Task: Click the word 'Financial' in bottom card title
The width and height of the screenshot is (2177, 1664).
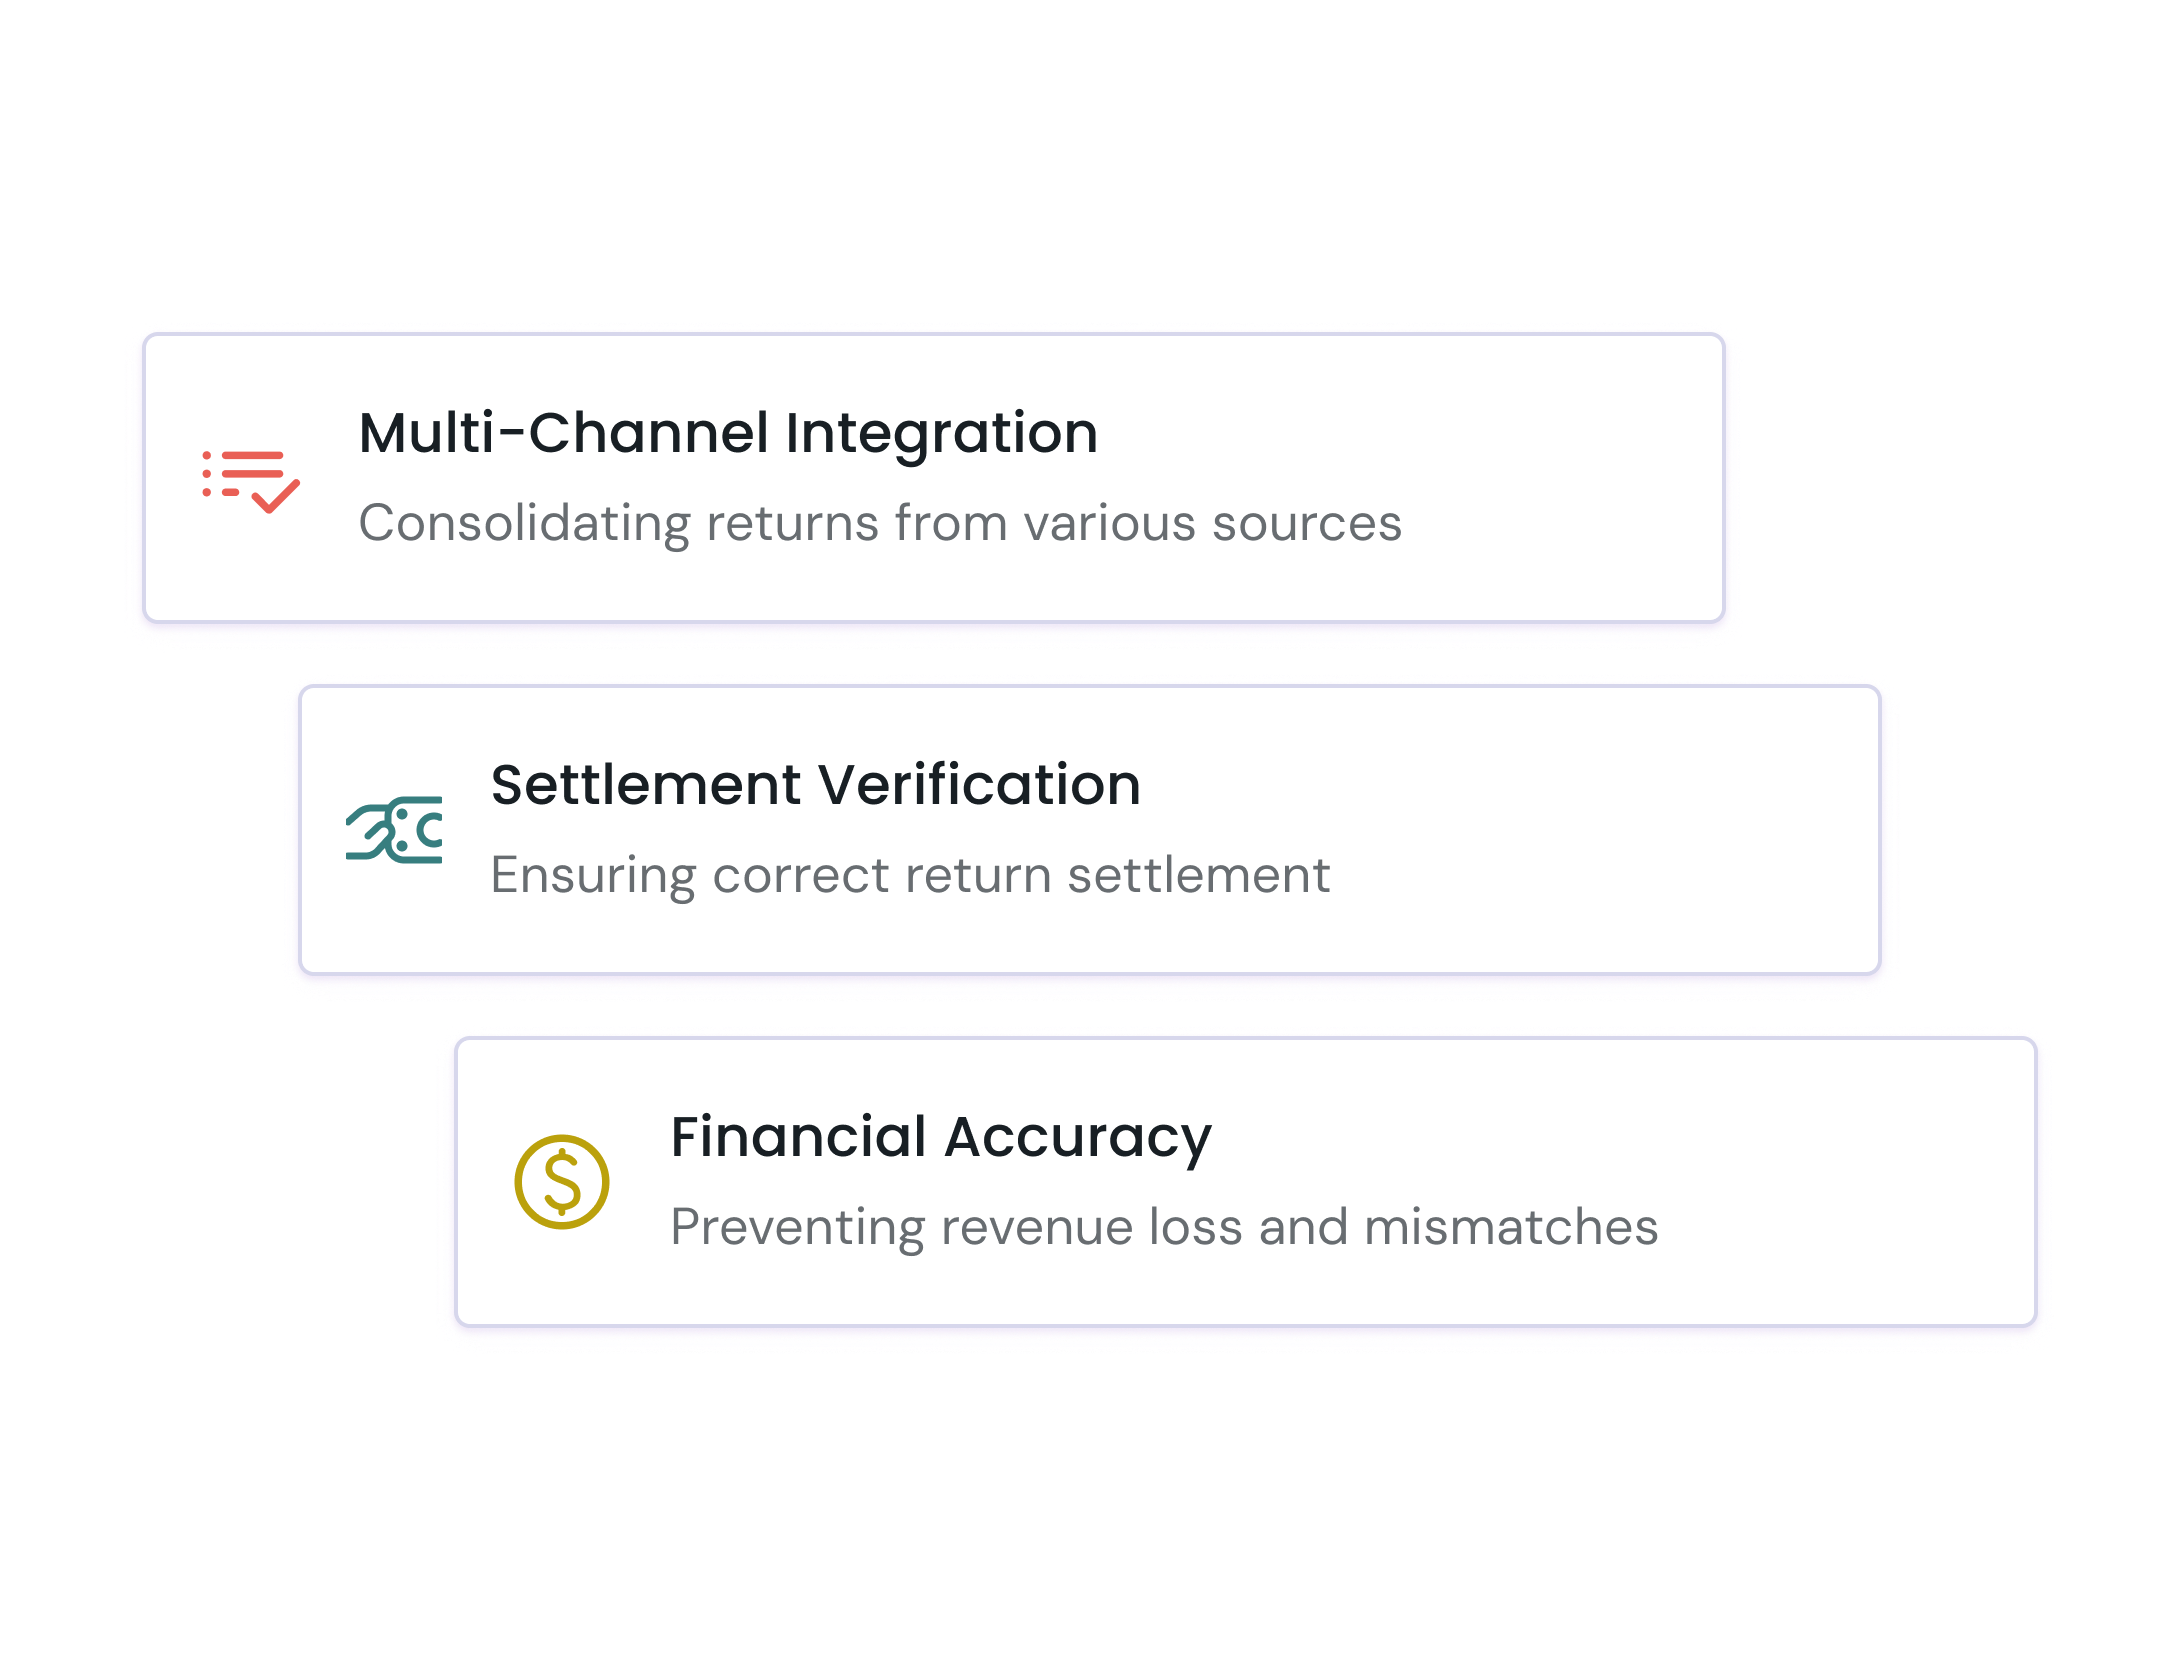Action: click(799, 1137)
